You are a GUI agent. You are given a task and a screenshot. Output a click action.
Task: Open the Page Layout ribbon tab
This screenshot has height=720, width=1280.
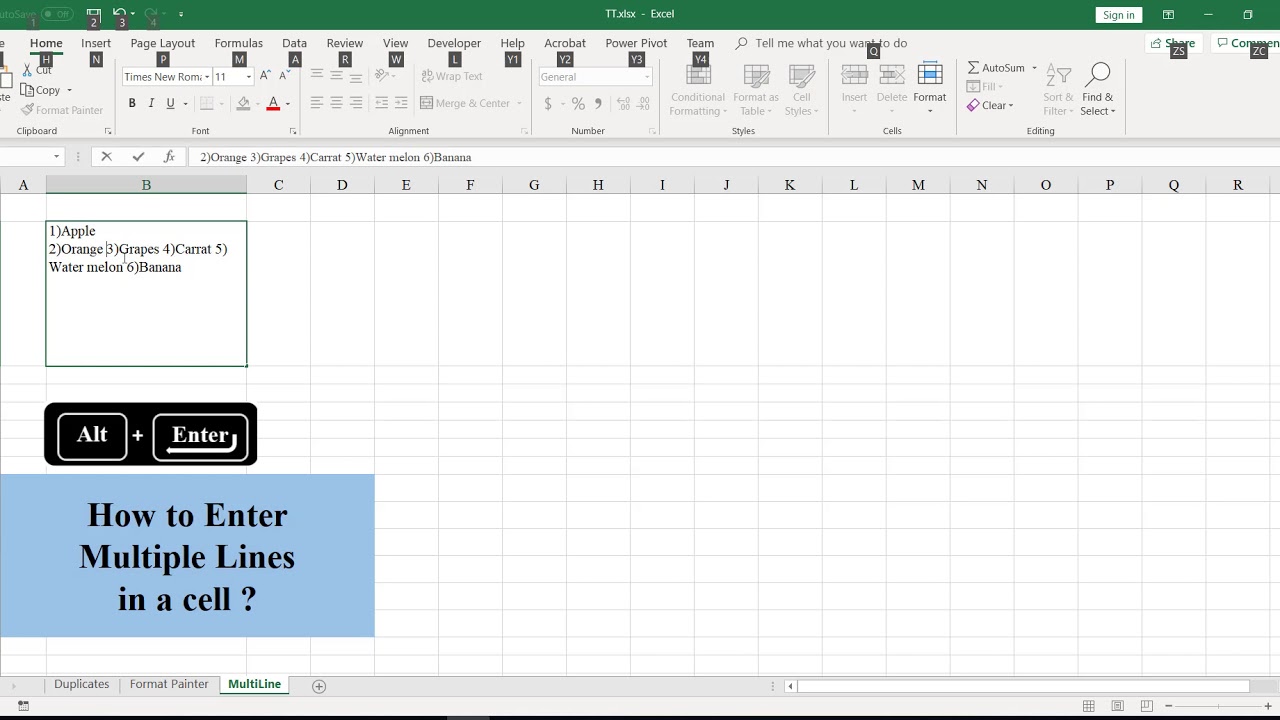[x=162, y=43]
